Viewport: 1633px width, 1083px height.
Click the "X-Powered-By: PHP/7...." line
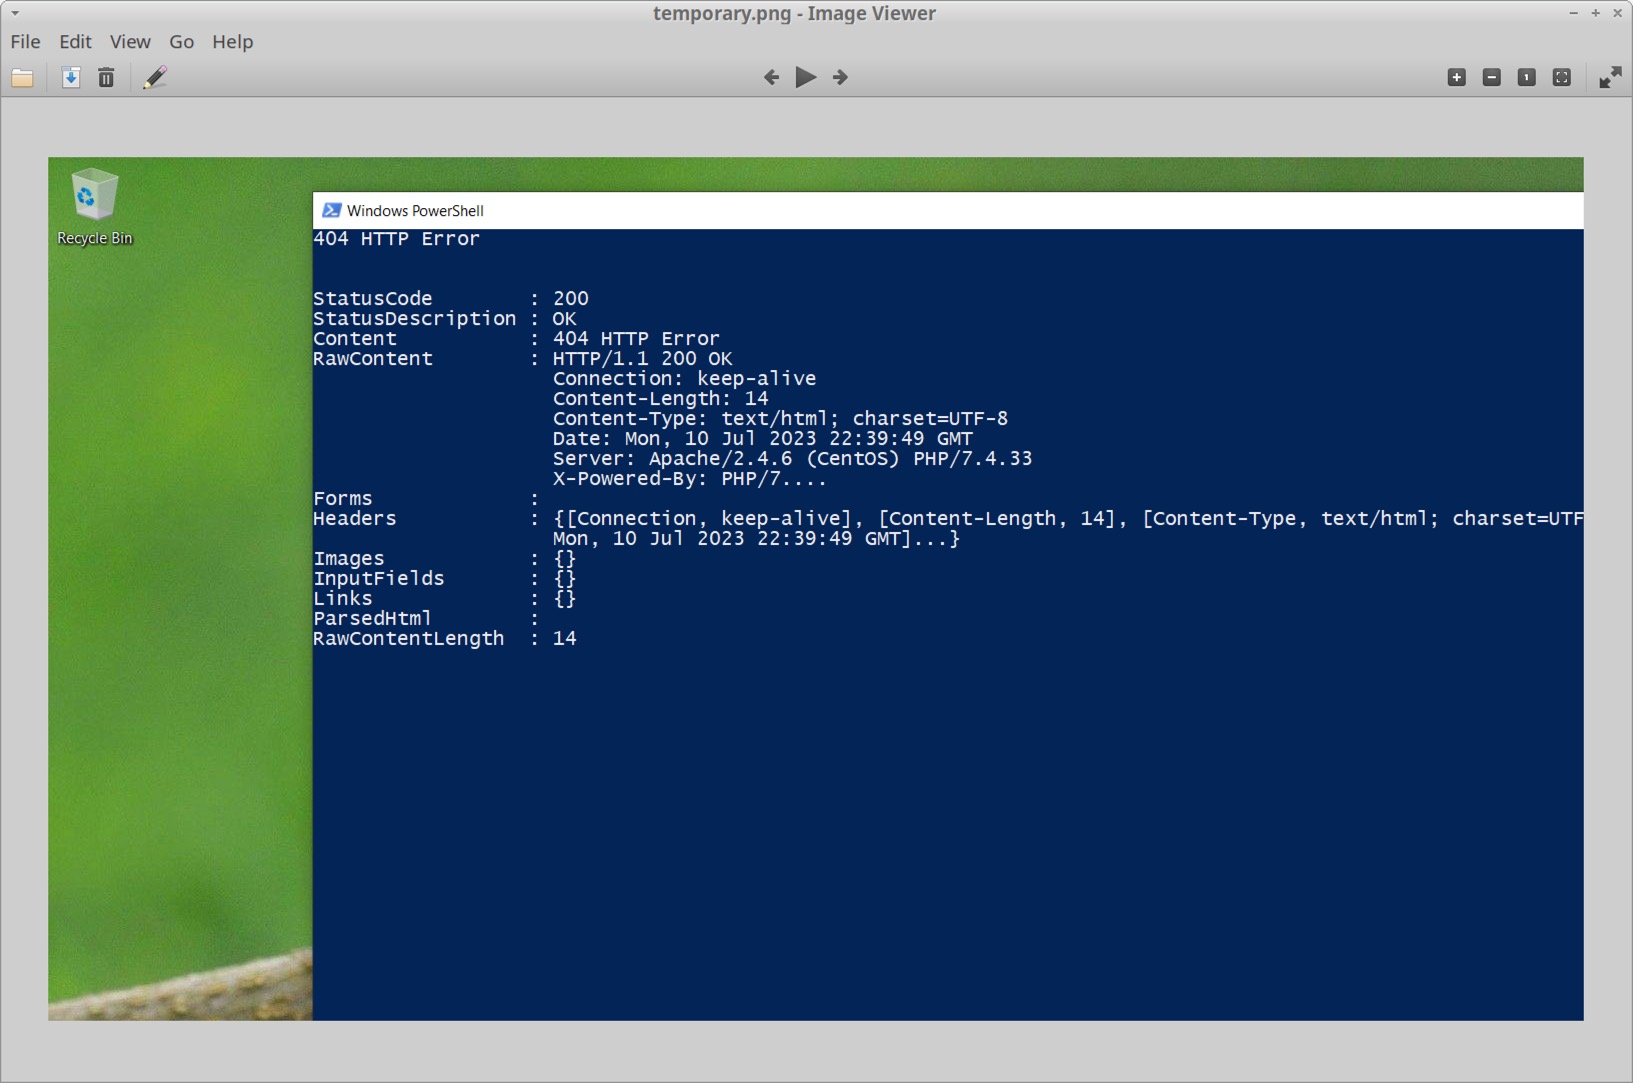click(690, 478)
